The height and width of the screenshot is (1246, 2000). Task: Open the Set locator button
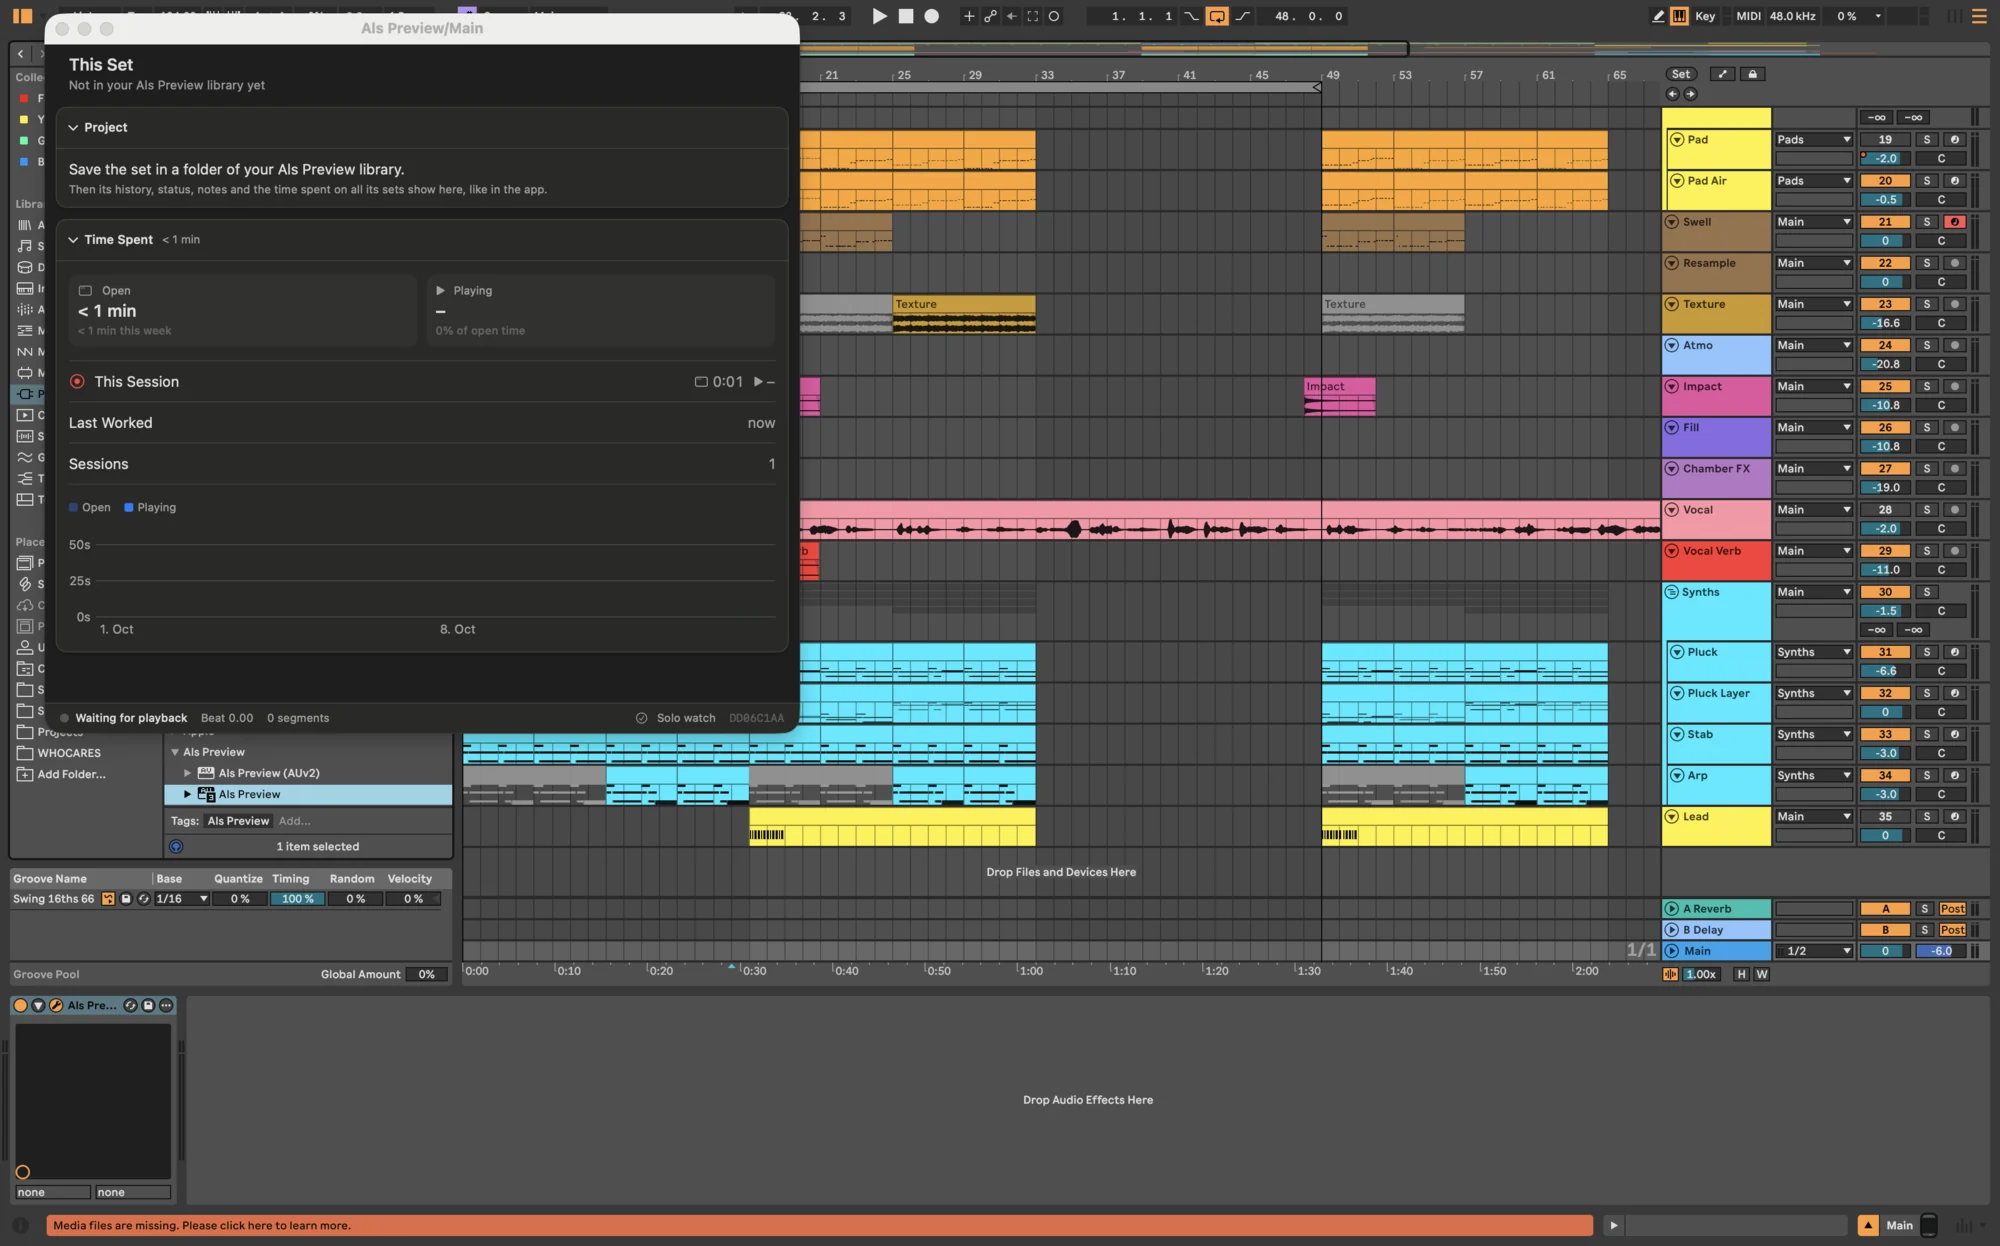click(1681, 74)
